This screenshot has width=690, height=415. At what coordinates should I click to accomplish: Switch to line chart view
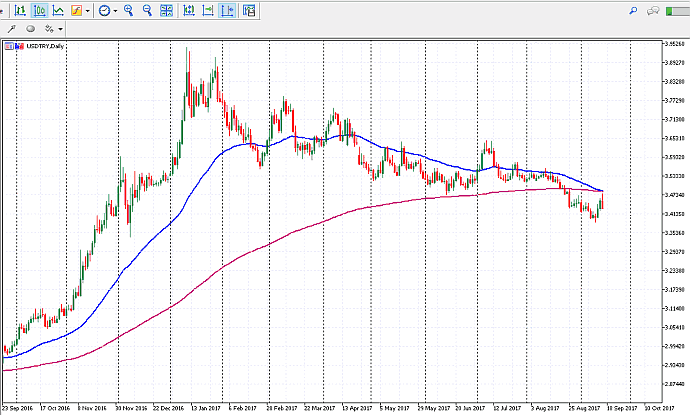tap(58, 11)
